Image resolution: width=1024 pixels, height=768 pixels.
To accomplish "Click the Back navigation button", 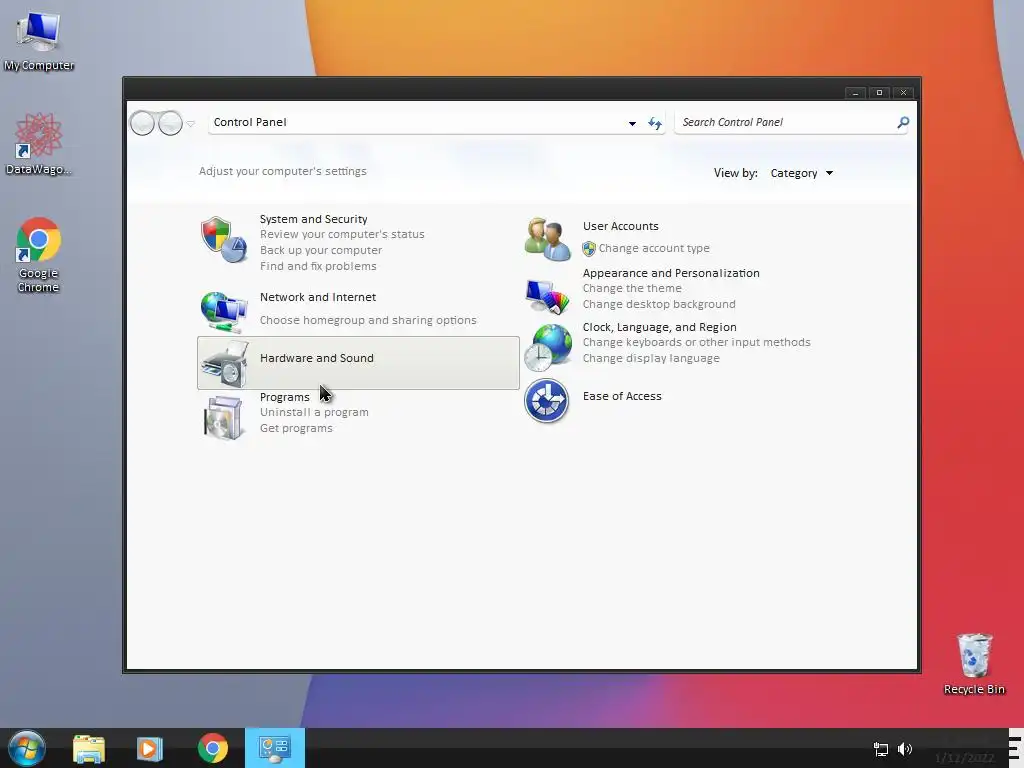I will coord(142,123).
